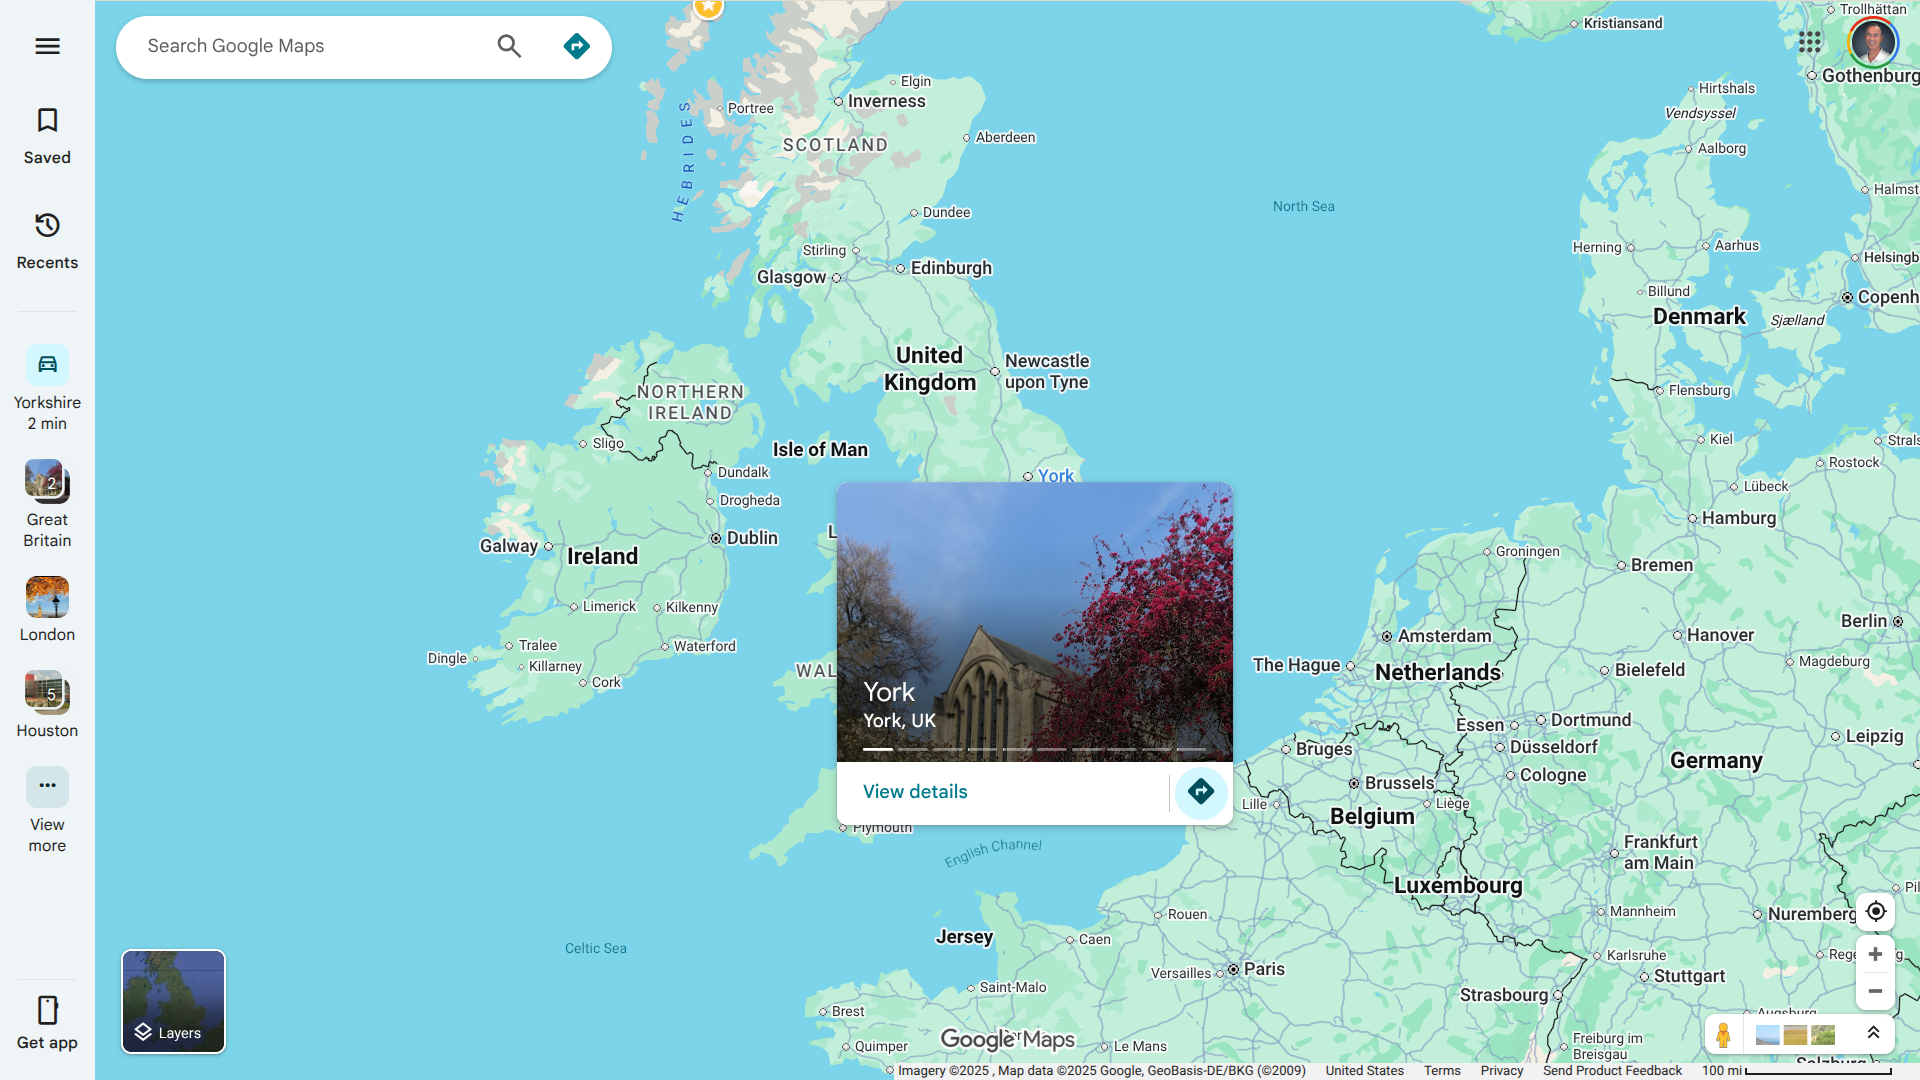The image size is (1920, 1080).
Task: Pick up the Street View pegman
Action: click(x=1723, y=1035)
